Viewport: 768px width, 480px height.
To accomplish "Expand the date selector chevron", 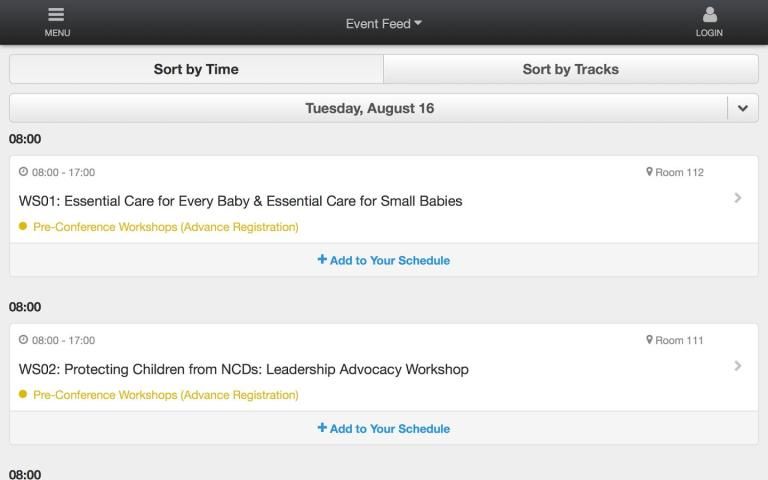I will (742, 108).
